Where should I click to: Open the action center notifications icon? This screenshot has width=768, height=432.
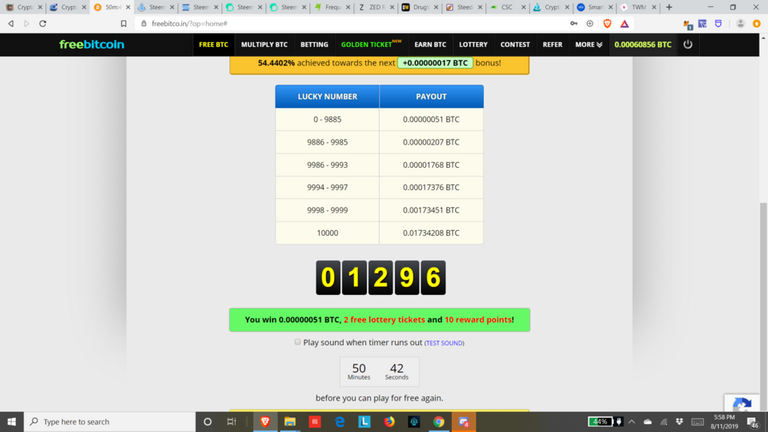click(753, 422)
